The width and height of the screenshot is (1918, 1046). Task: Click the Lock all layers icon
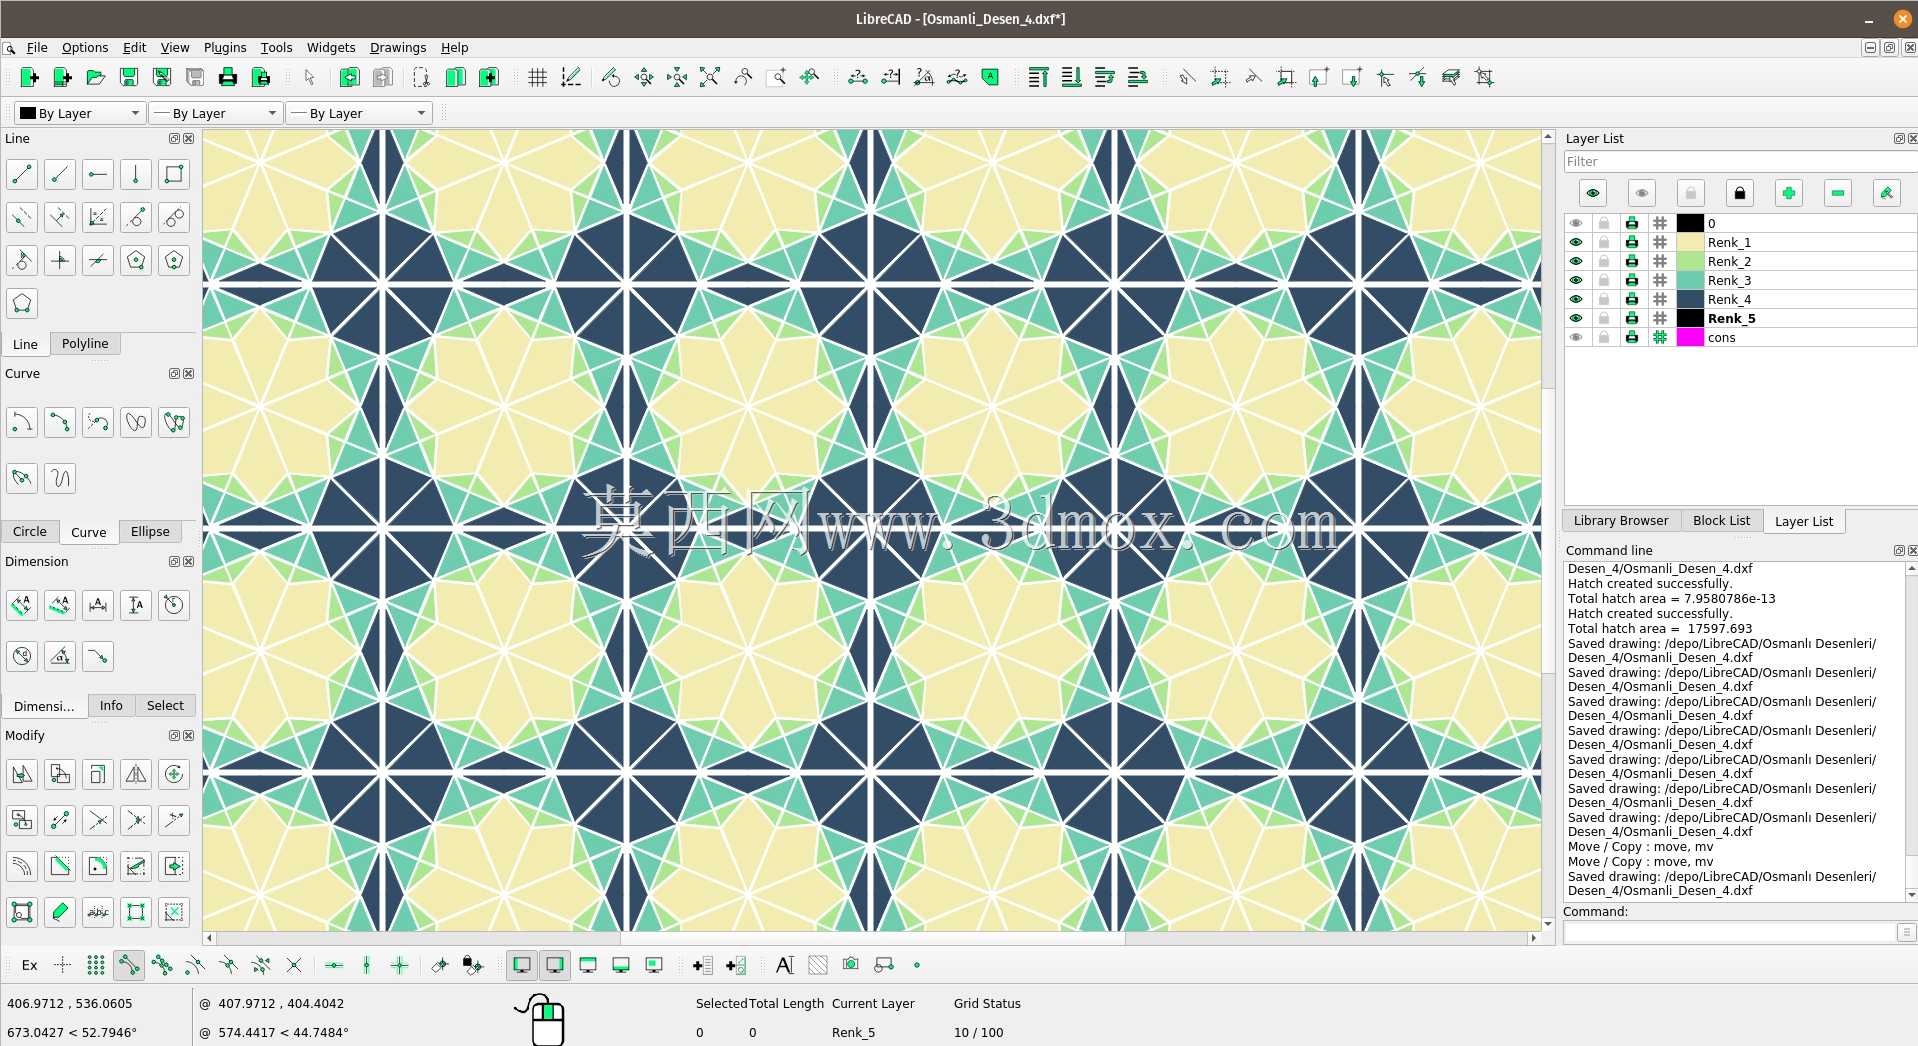coord(1739,193)
